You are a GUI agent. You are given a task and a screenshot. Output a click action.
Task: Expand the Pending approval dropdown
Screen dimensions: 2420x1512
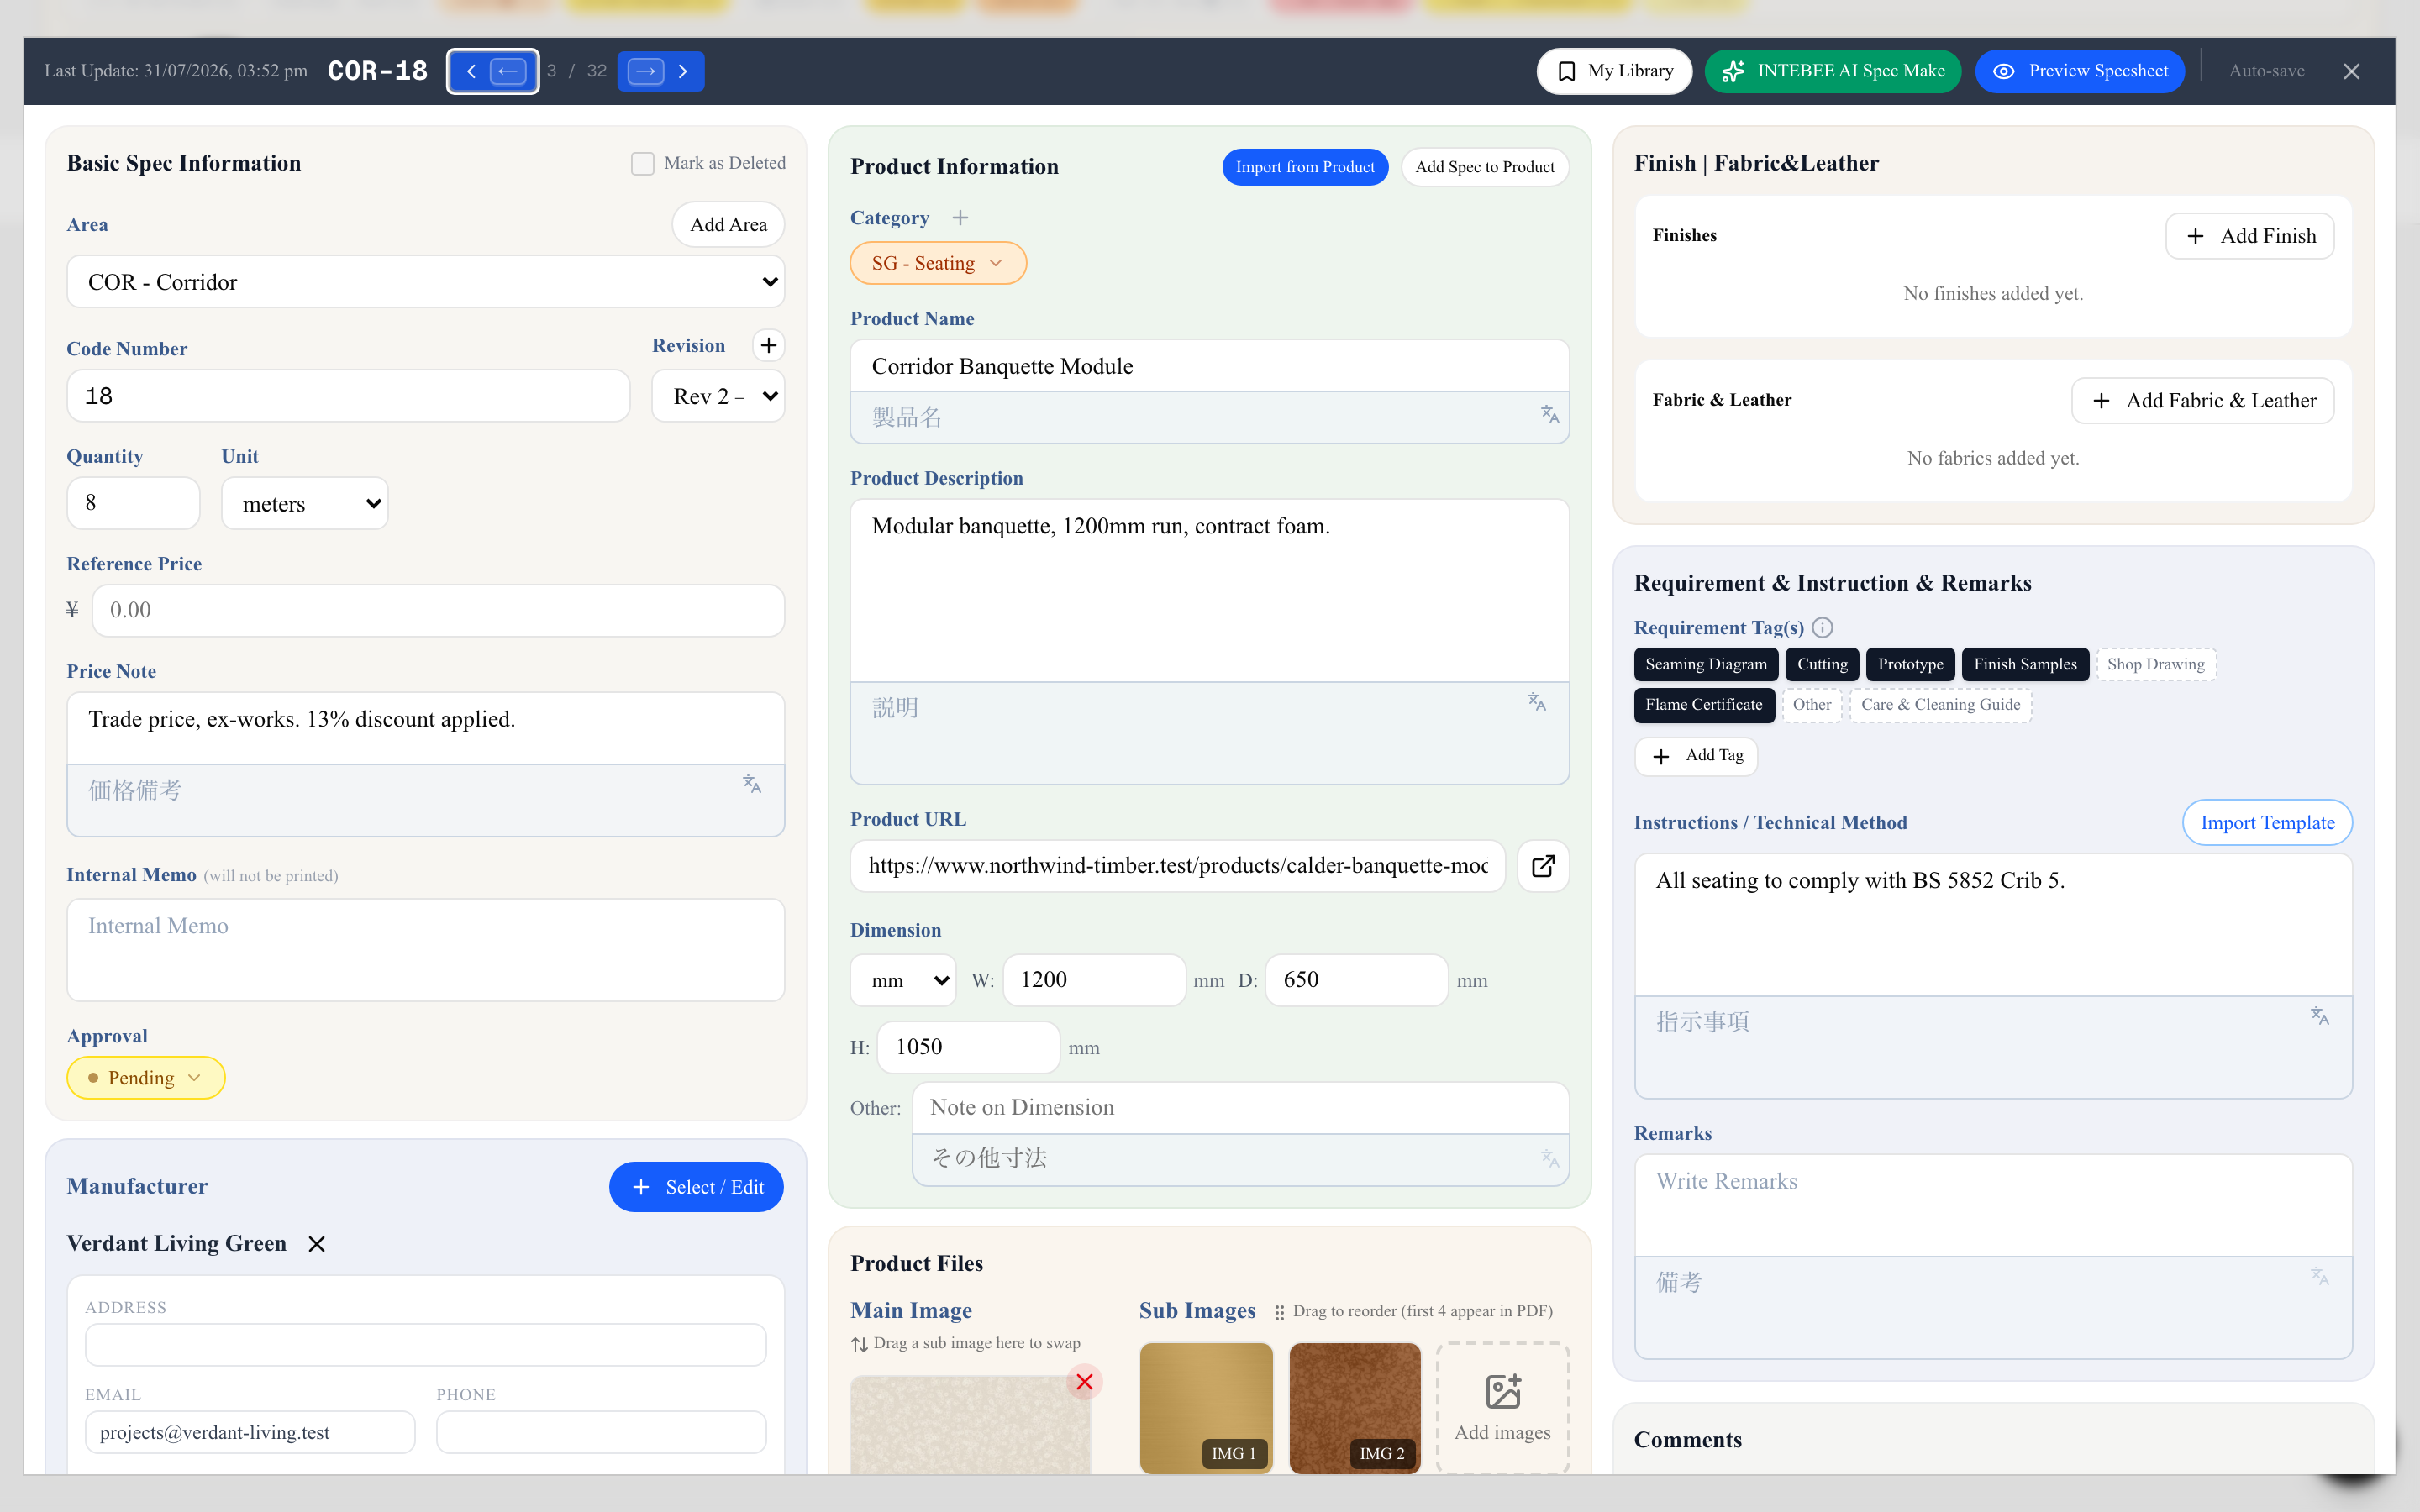[x=146, y=1078]
